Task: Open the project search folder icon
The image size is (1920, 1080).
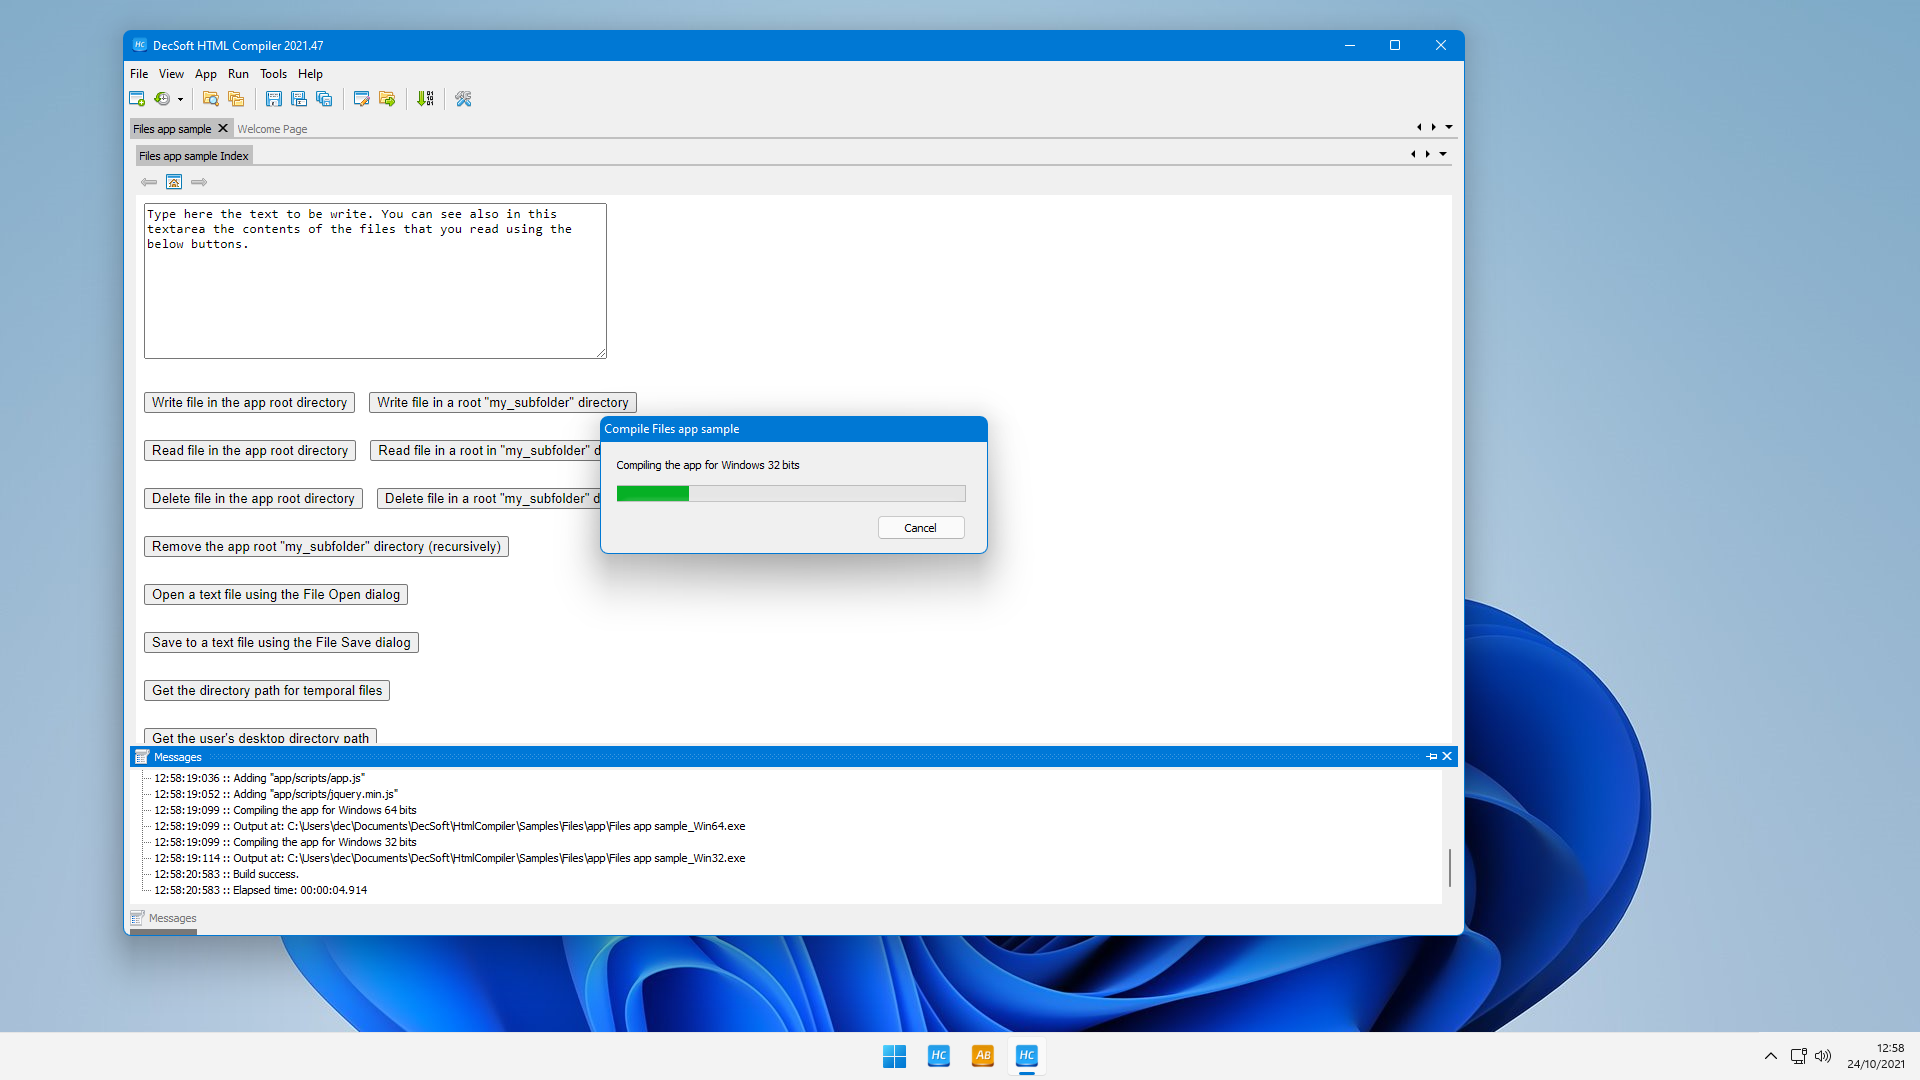Action: click(210, 99)
